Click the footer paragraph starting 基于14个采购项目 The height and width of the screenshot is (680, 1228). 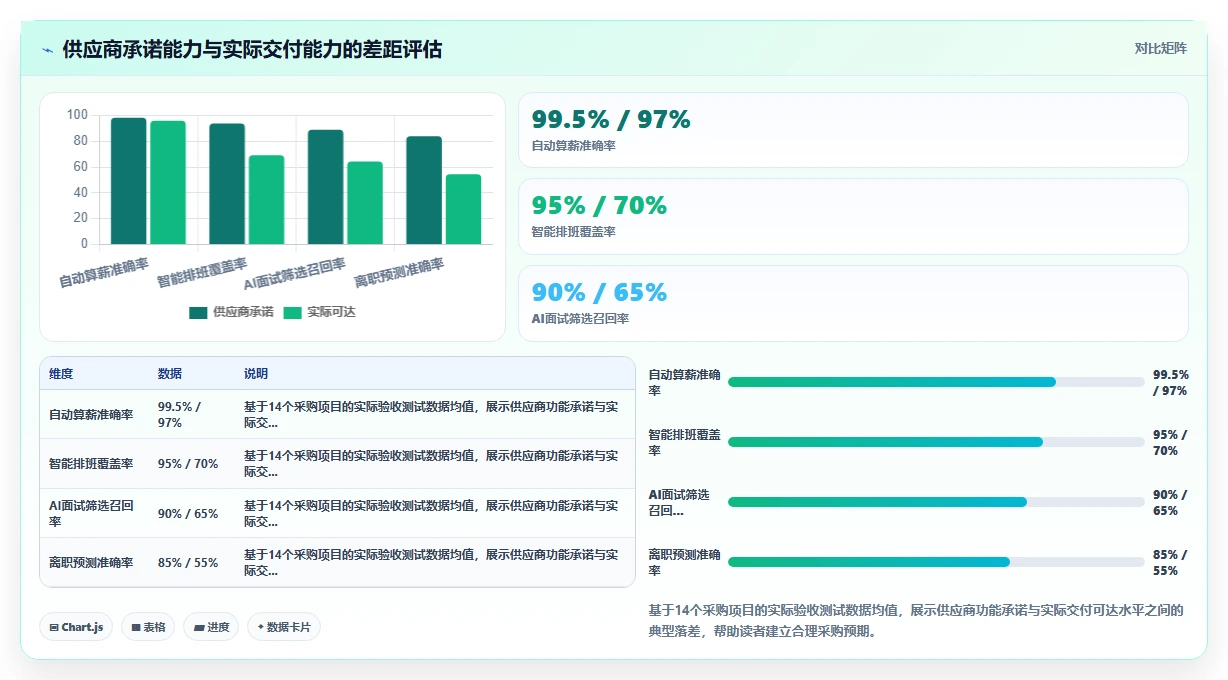coord(915,621)
